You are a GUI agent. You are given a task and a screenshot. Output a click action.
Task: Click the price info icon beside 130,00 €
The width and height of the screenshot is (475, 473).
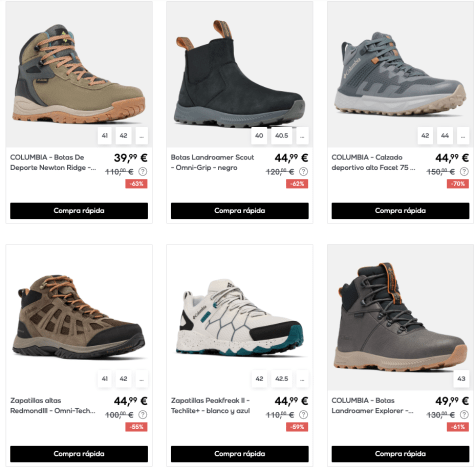464,415
